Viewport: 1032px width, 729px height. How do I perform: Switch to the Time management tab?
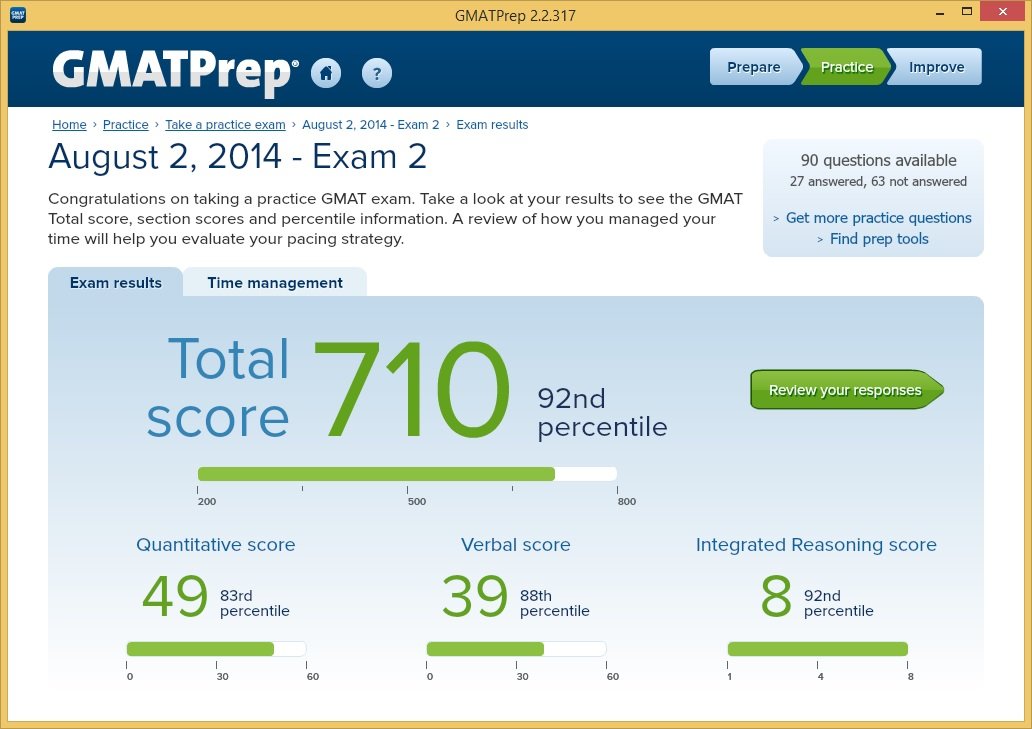click(275, 283)
